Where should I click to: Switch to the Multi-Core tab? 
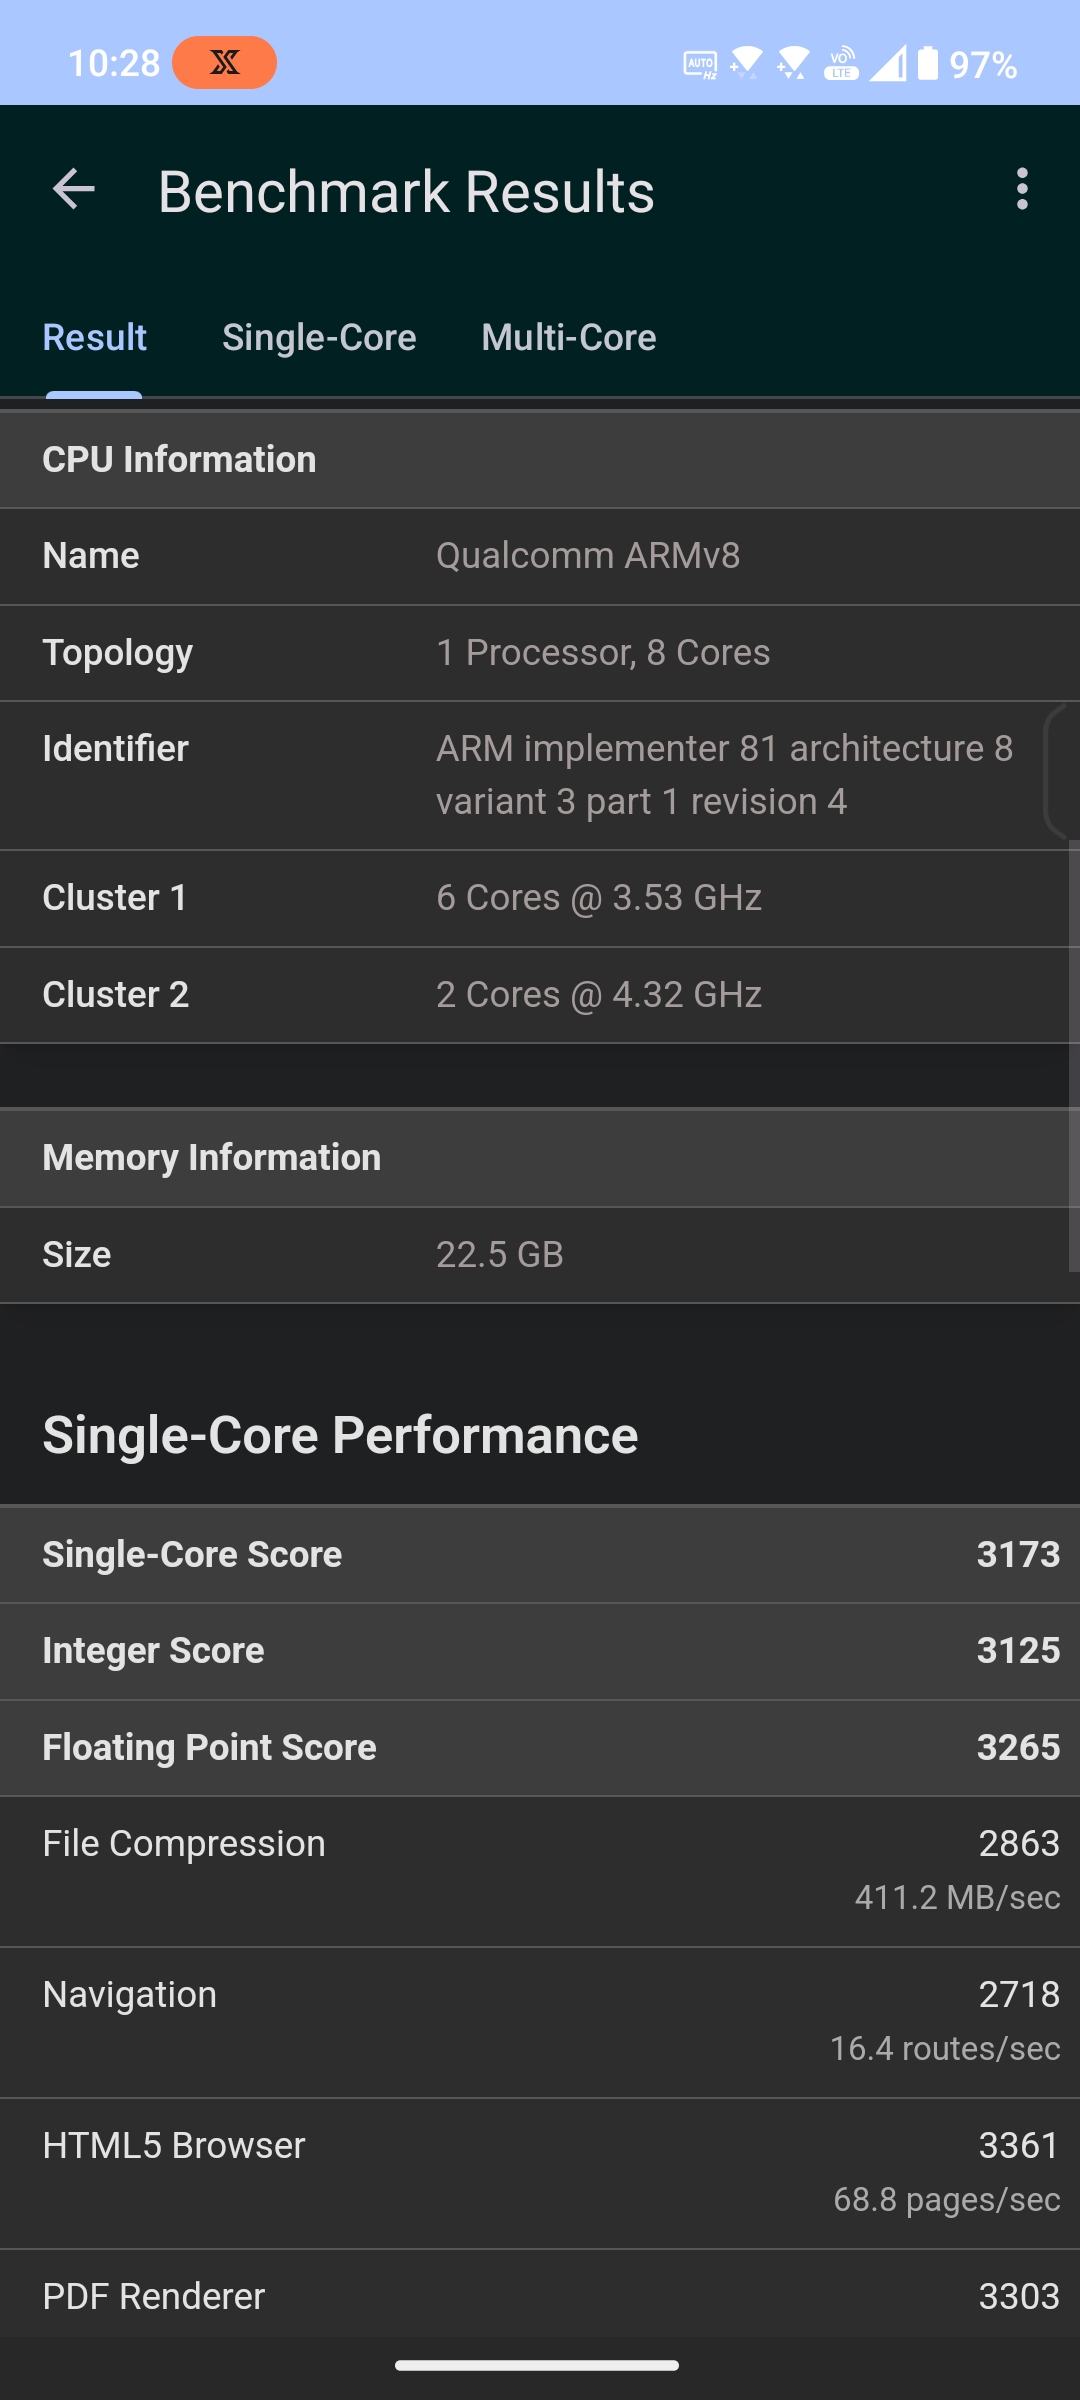pyautogui.click(x=569, y=337)
